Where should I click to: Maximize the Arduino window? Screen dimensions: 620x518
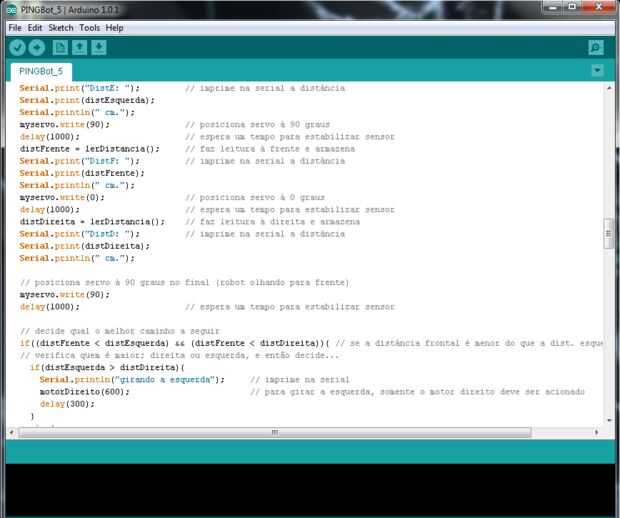(x=572, y=8)
